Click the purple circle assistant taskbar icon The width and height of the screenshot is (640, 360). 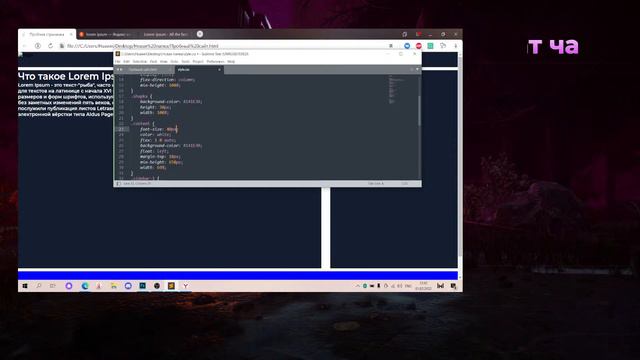[x=69, y=286]
